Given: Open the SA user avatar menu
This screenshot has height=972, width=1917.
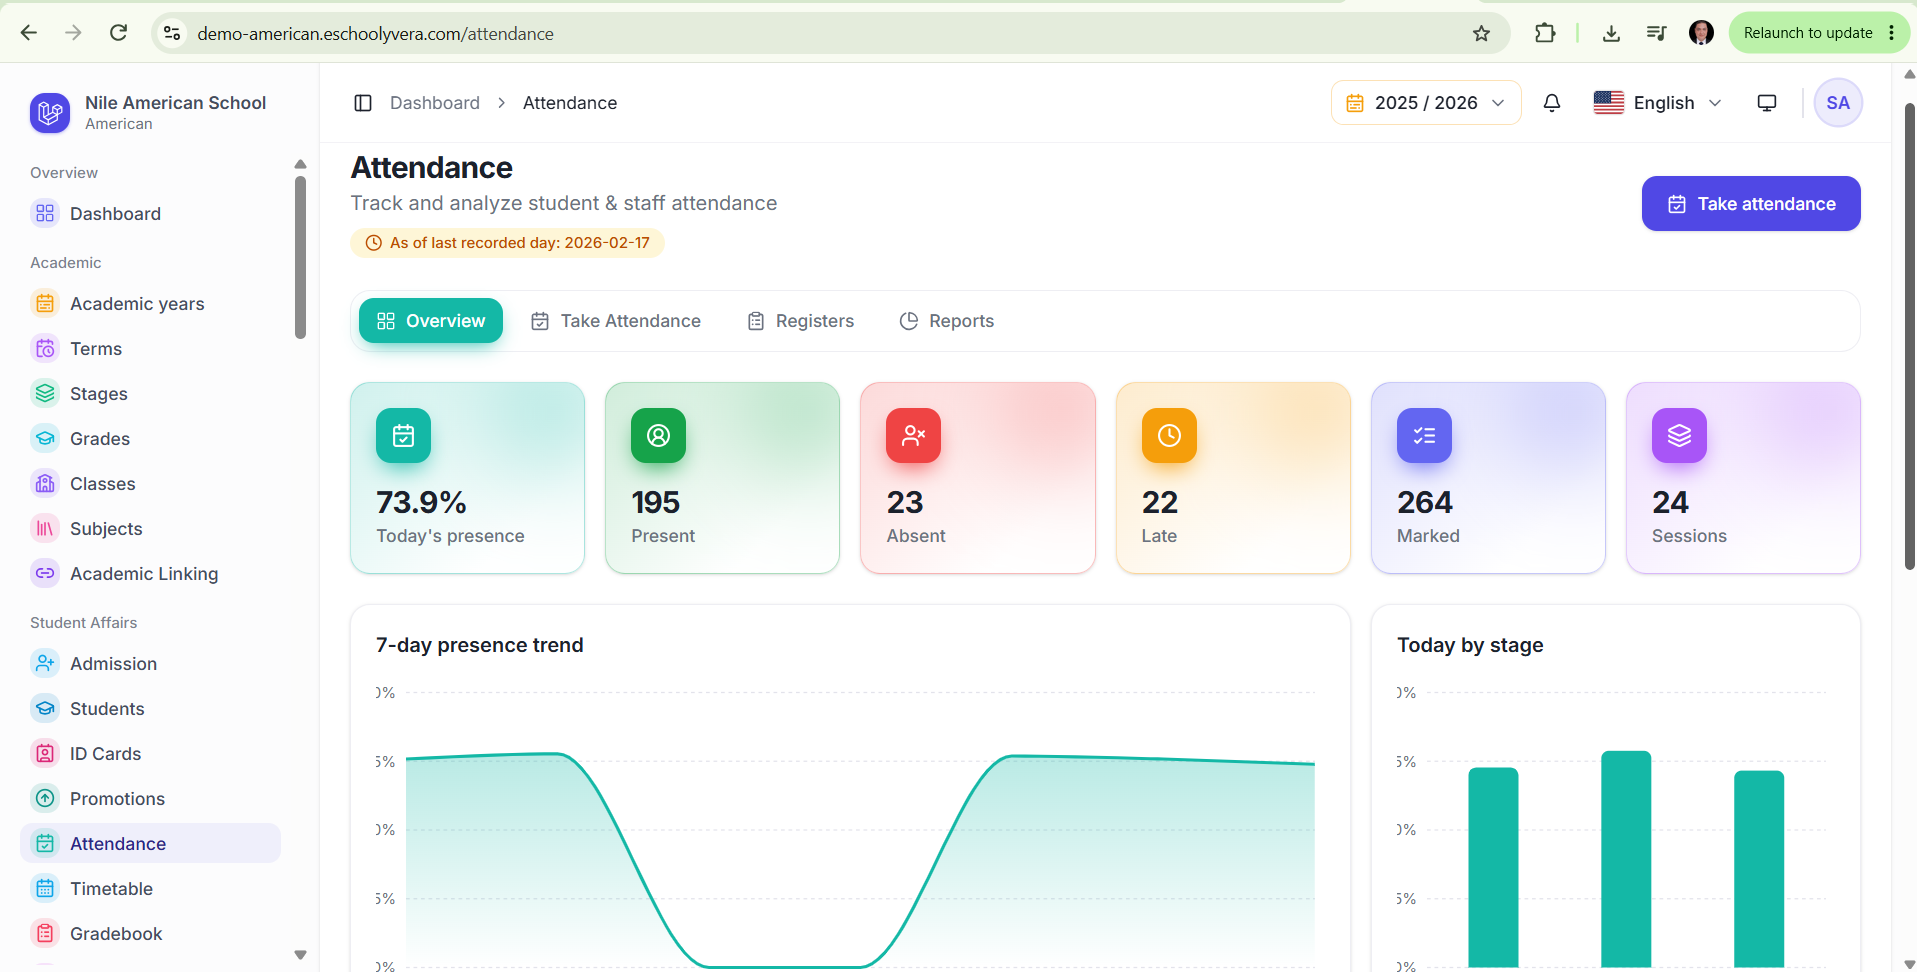Looking at the screenshot, I should (1838, 103).
